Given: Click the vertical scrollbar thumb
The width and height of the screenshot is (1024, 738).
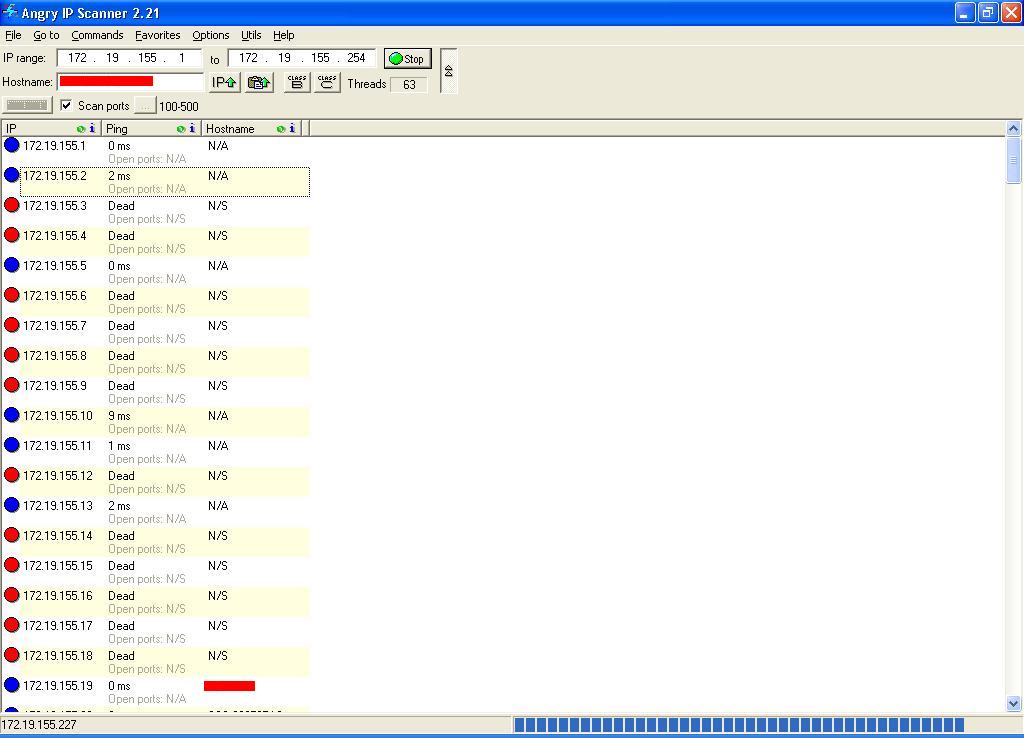Looking at the screenshot, I should coord(1014,160).
